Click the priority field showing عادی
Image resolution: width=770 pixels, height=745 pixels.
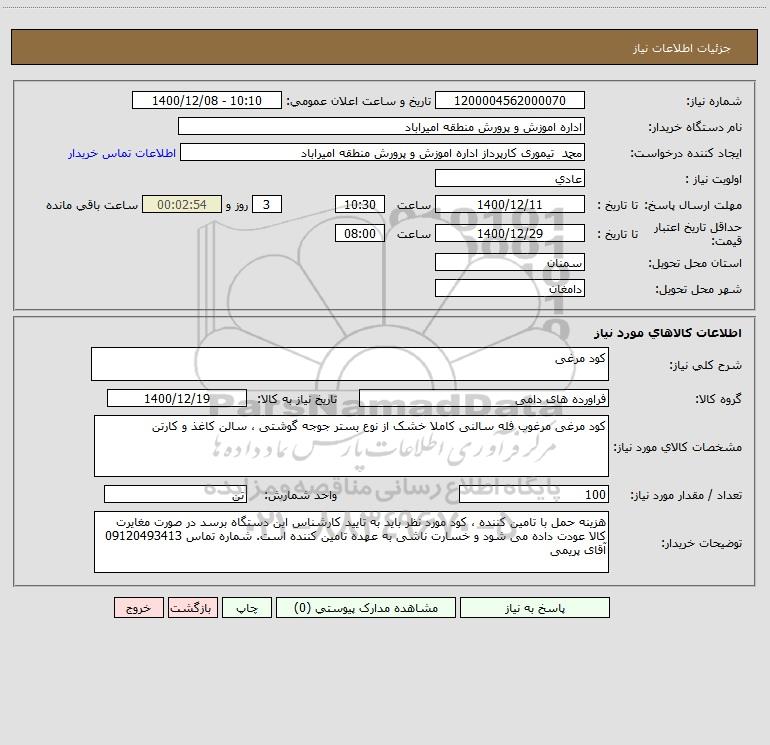[x=510, y=178]
